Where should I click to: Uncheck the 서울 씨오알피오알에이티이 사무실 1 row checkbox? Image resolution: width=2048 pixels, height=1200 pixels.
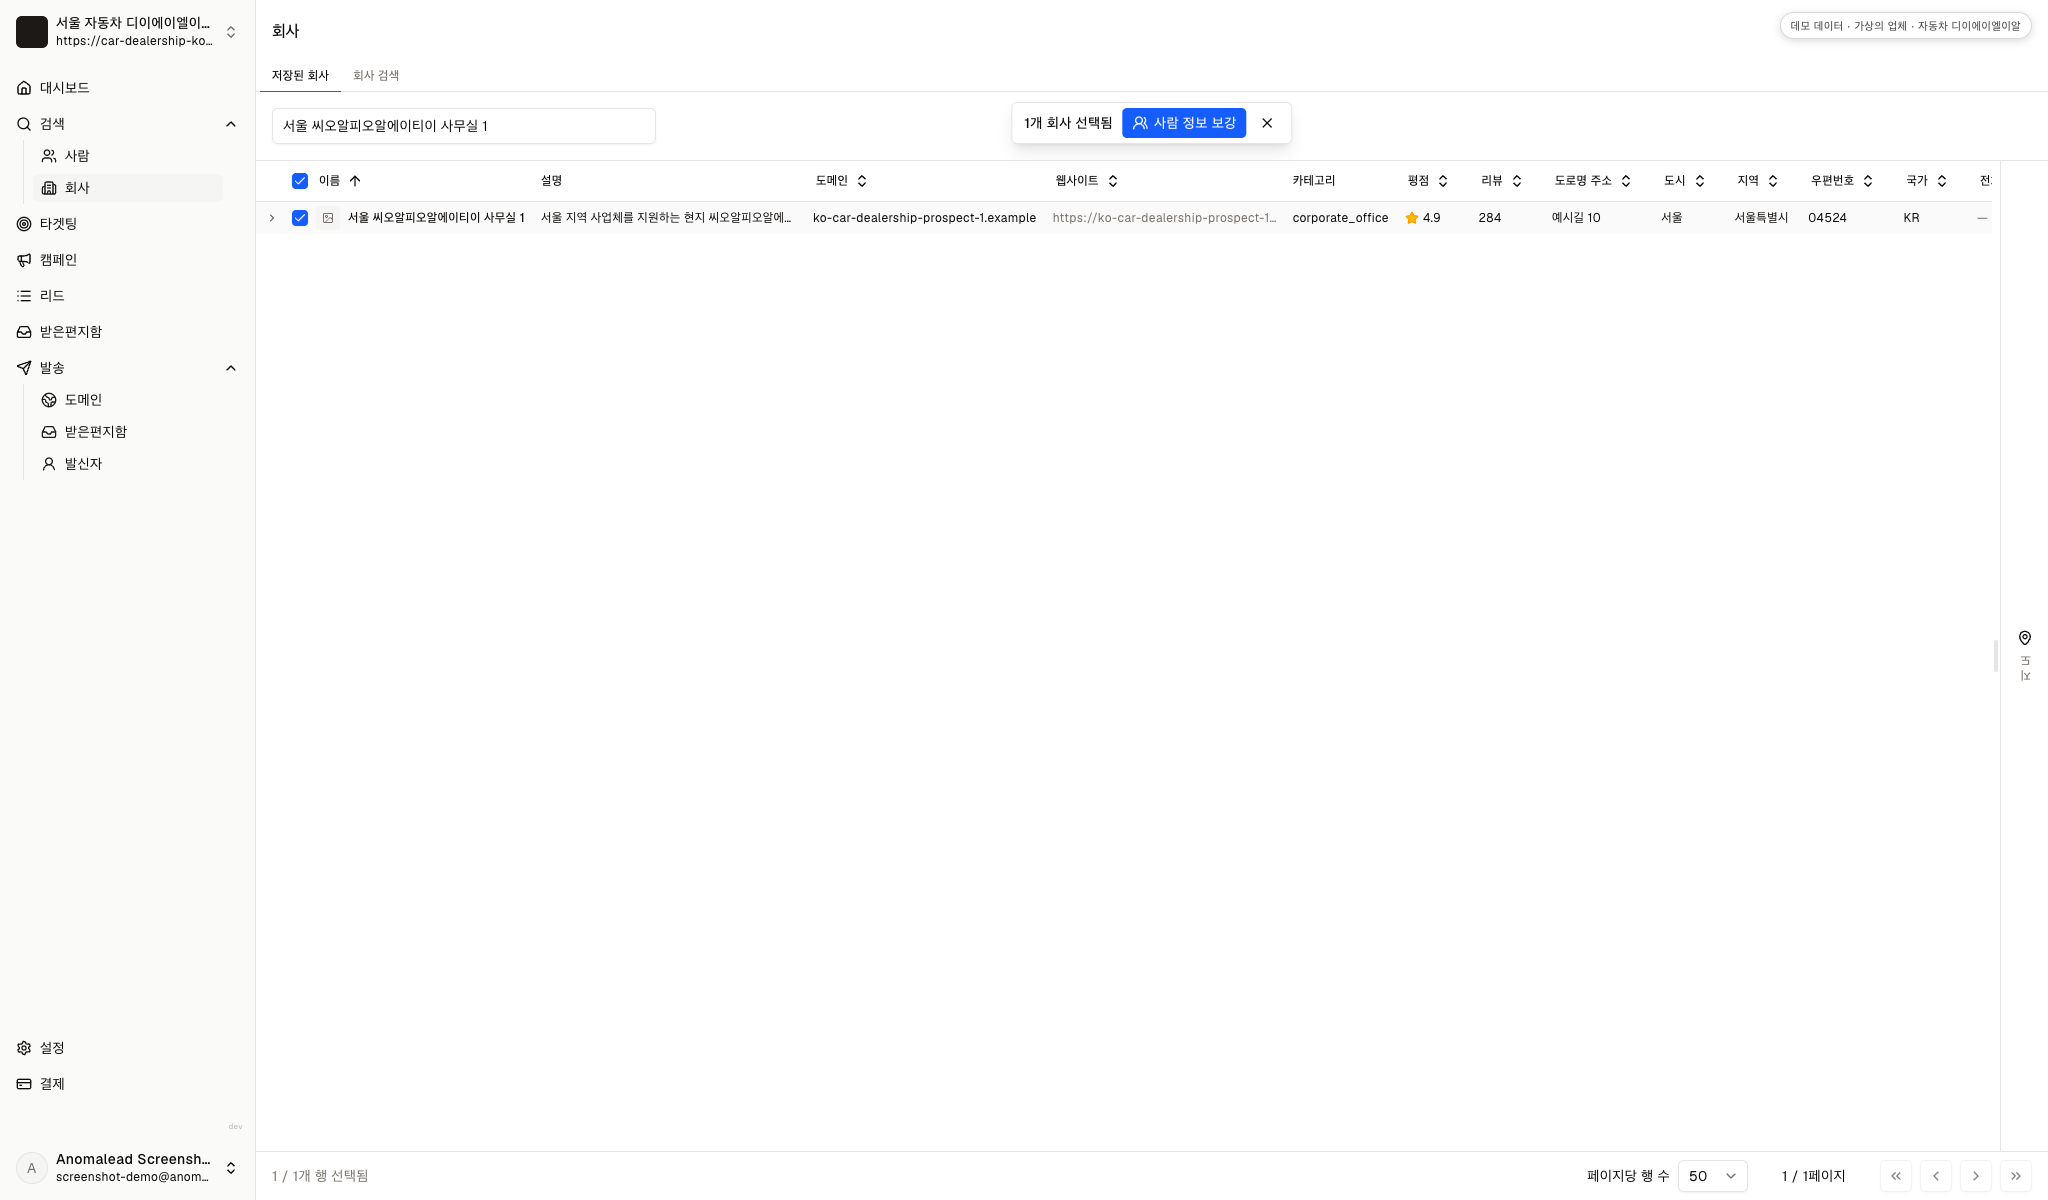300,218
